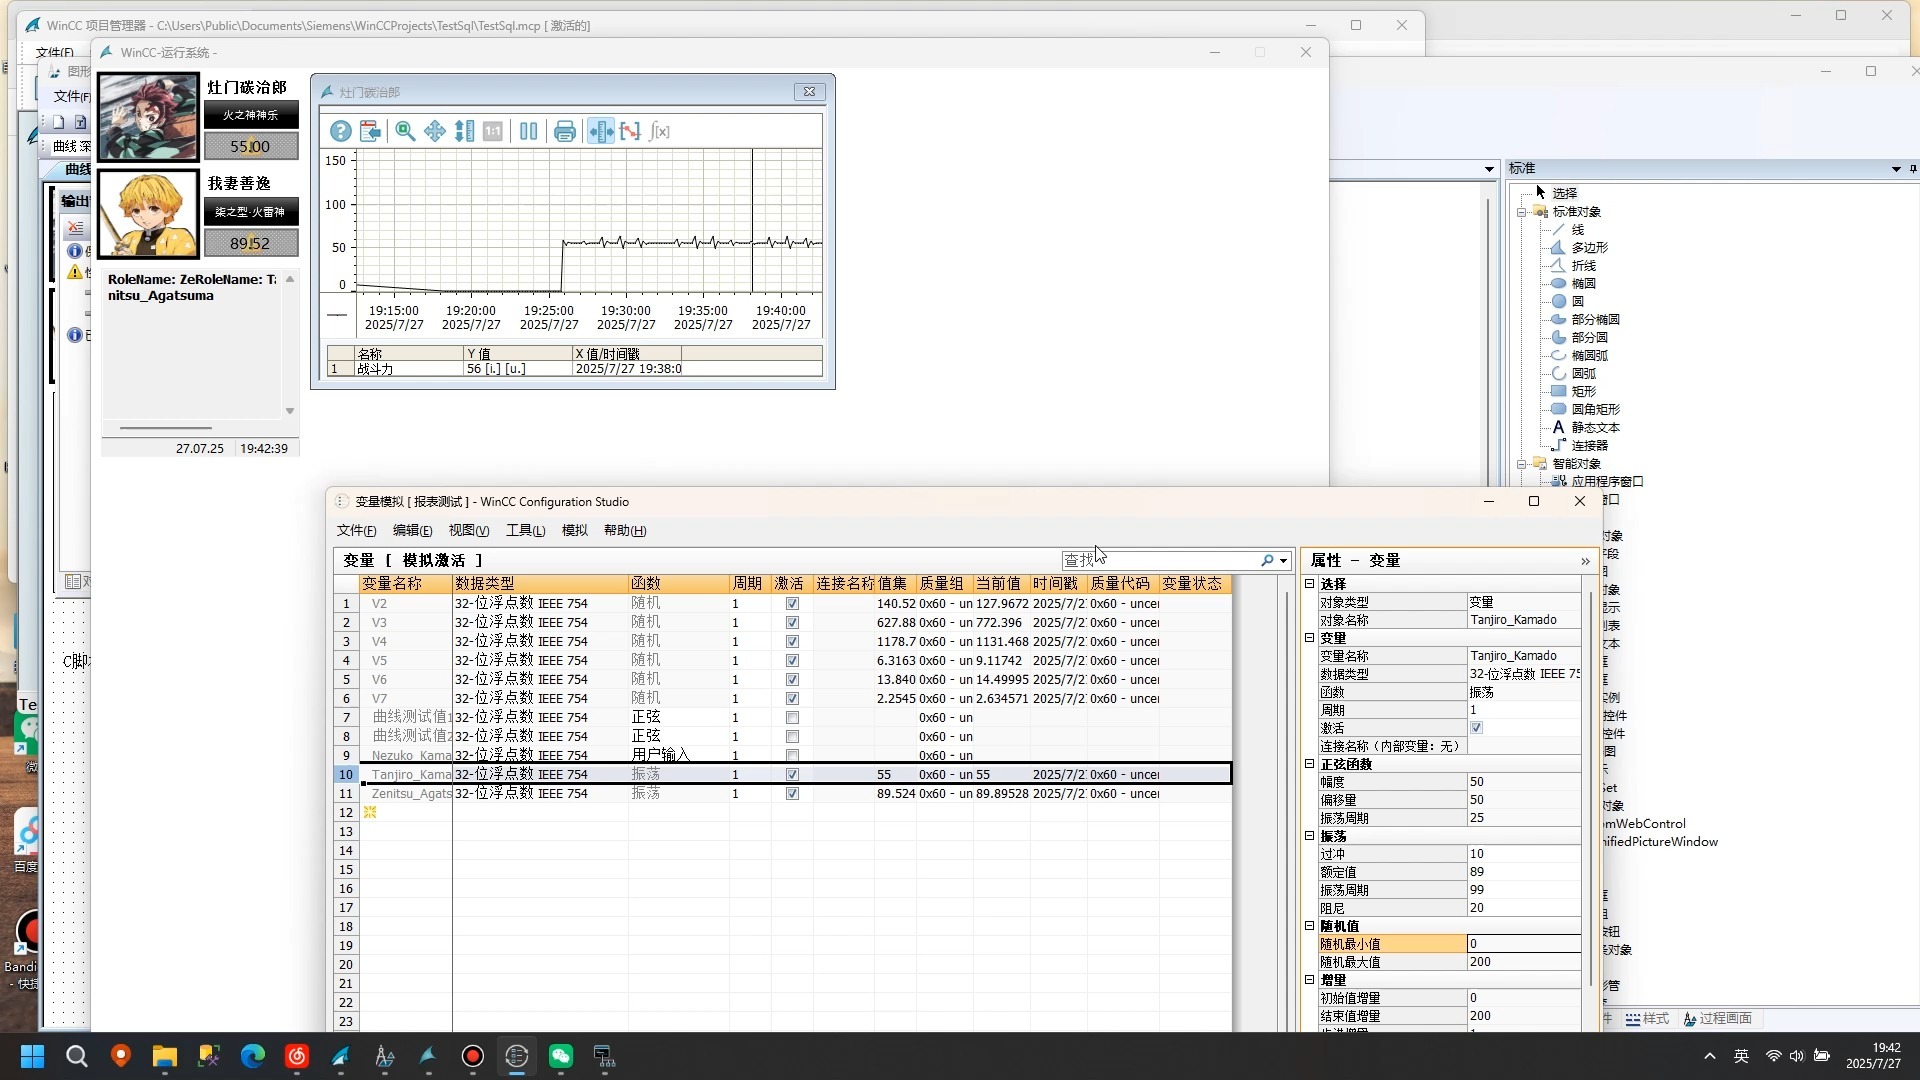
Task: Close the 灶门碳治郎 trend popup
Action: tap(809, 92)
